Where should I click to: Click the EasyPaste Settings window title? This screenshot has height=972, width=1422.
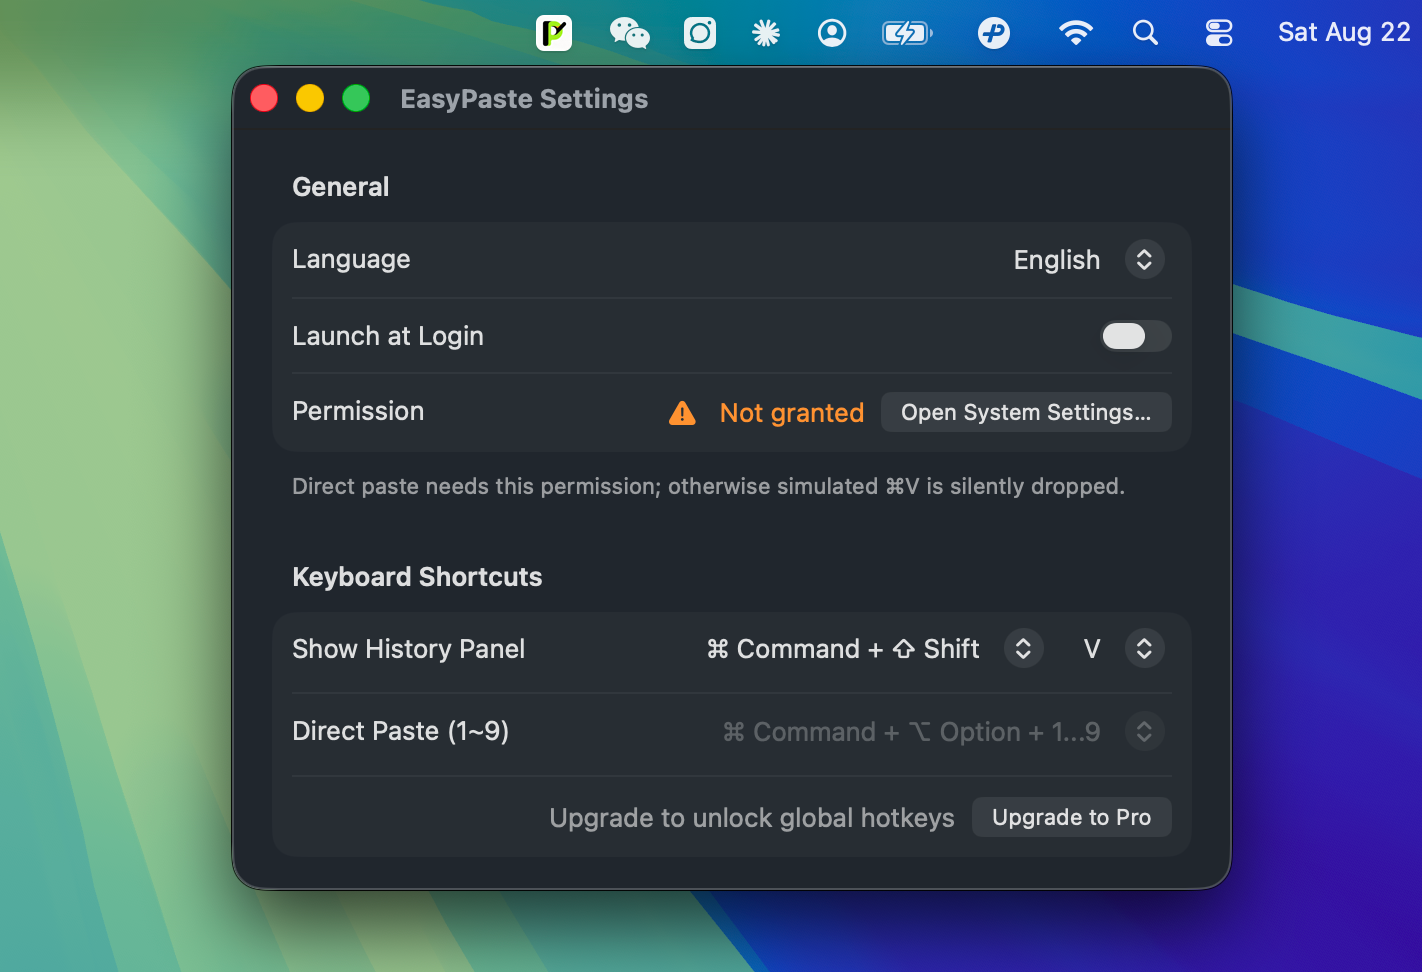524,99
